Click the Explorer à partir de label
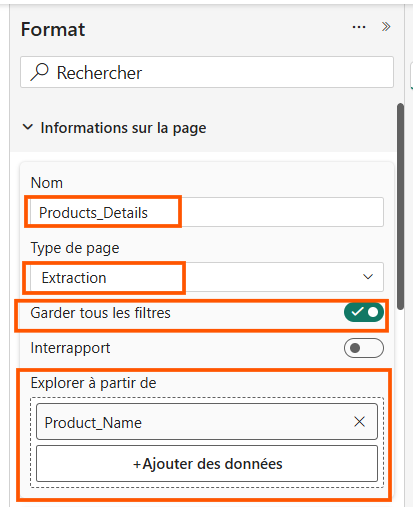This screenshot has height=507, width=413. point(93,383)
